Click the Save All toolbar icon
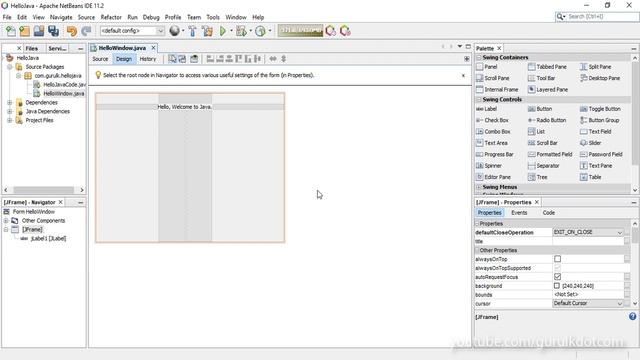The image size is (640, 360). (53, 31)
